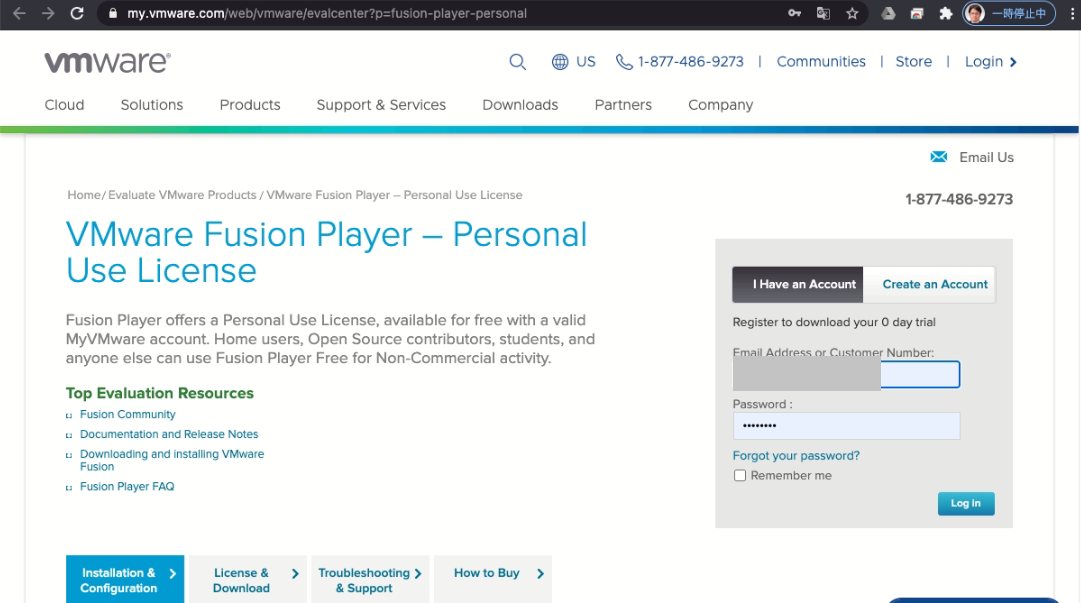Reload the page with browser refresh icon
1081x603 pixels.
pyautogui.click(x=77, y=13)
